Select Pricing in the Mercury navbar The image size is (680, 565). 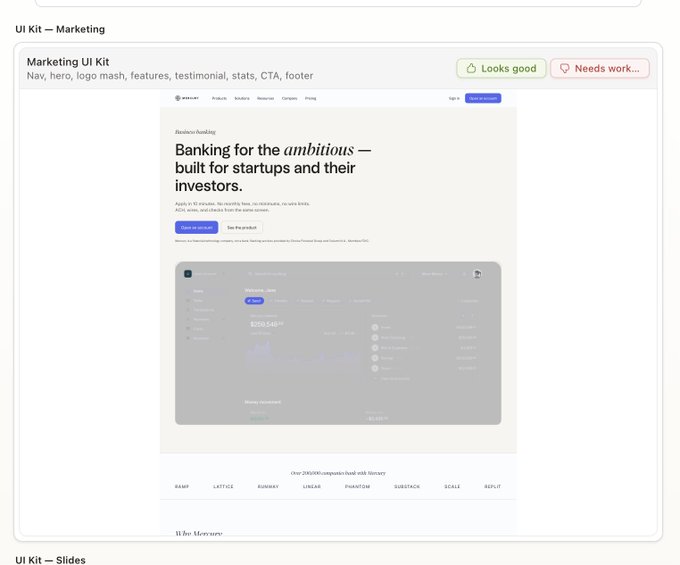(x=311, y=98)
